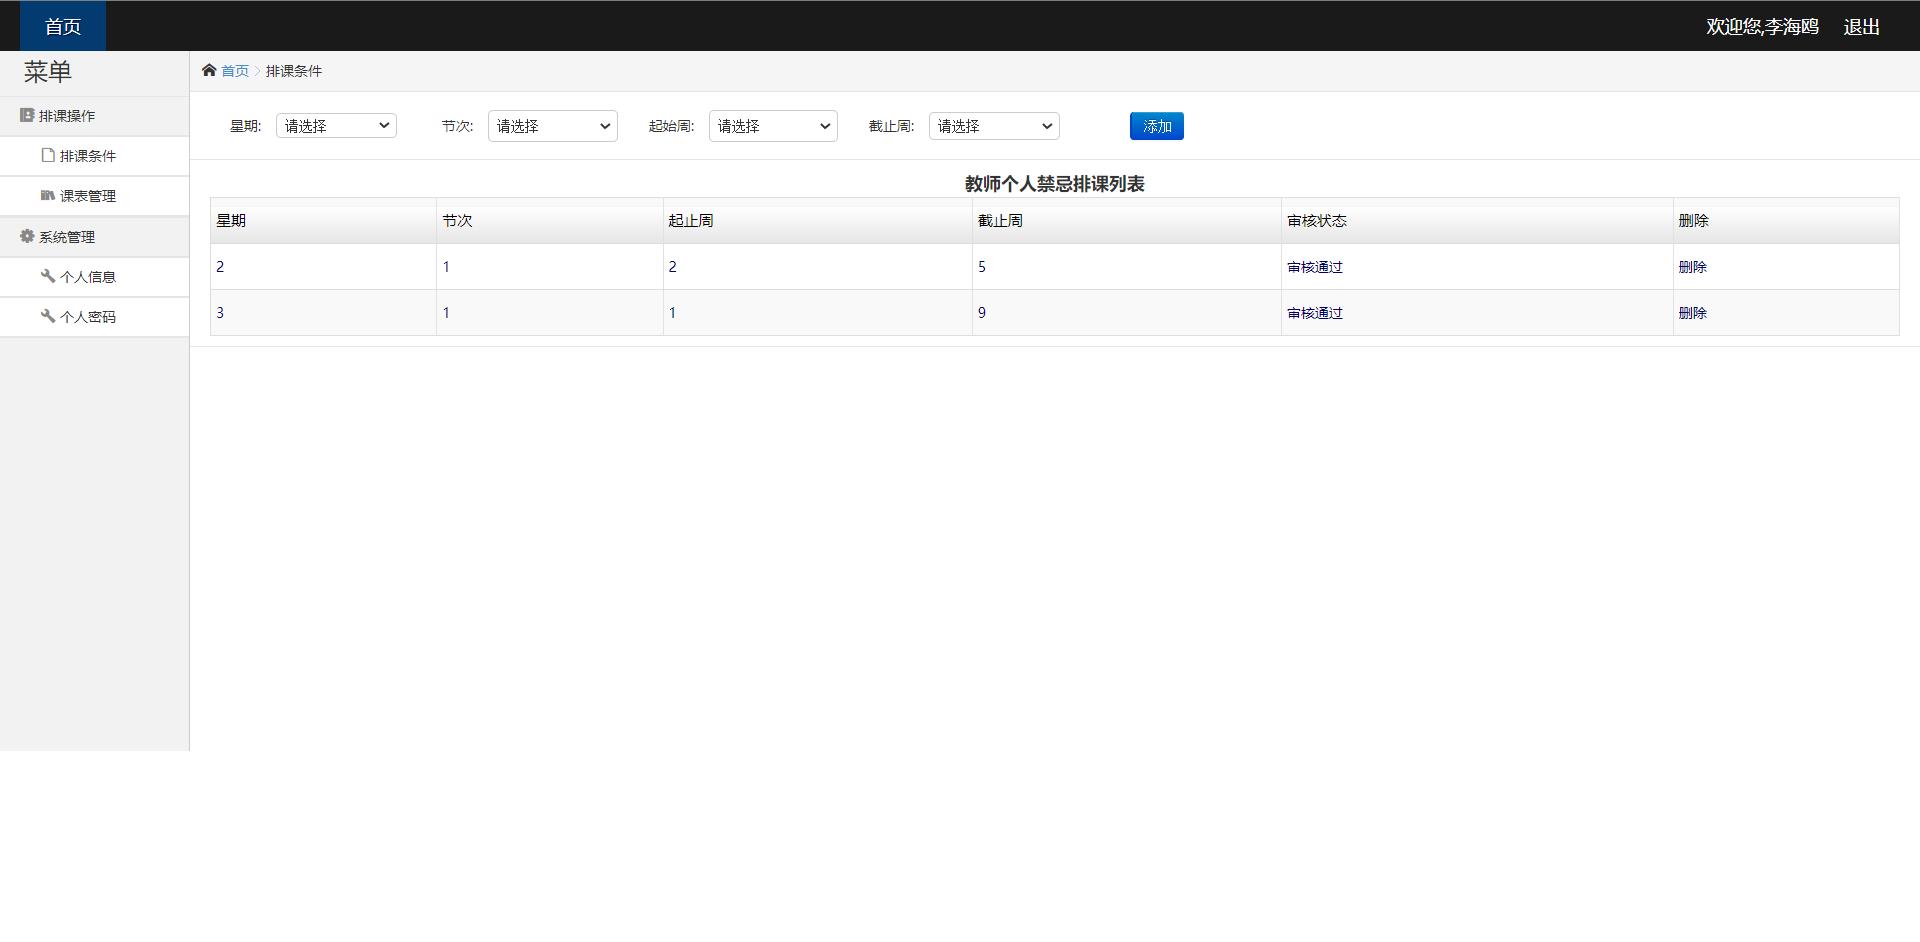
Task: Open 个人信息 in the sidebar menu
Action: (95, 277)
